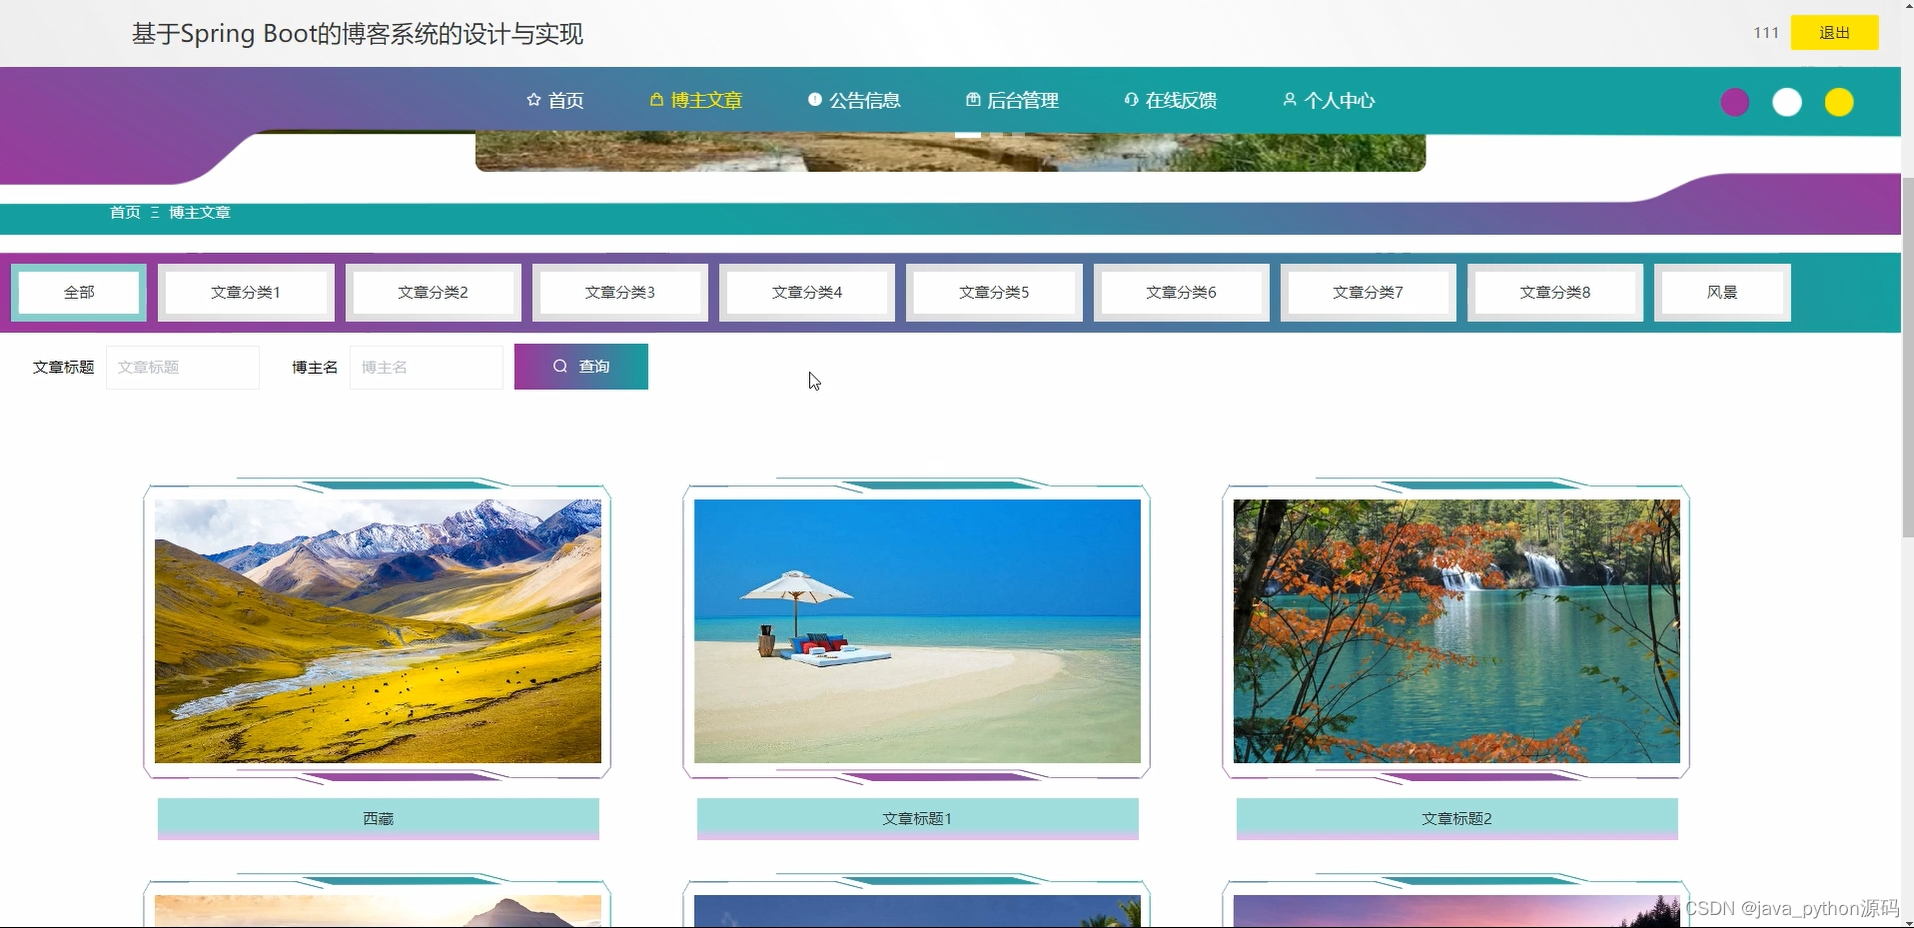Click the star icon beside 首页

tap(533, 100)
